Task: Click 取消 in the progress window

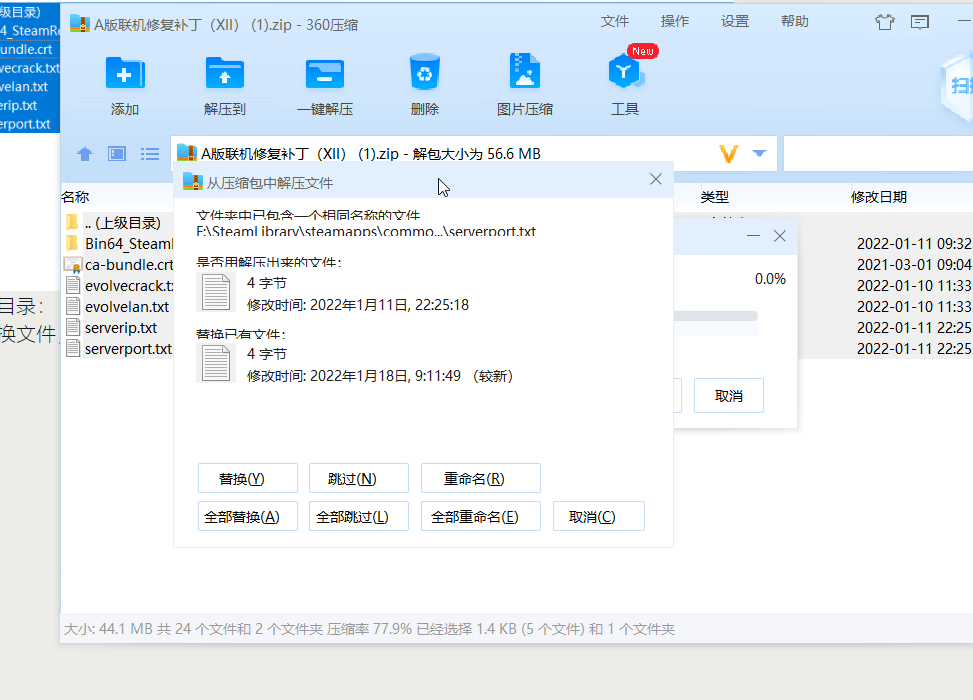Action: click(x=729, y=395)
